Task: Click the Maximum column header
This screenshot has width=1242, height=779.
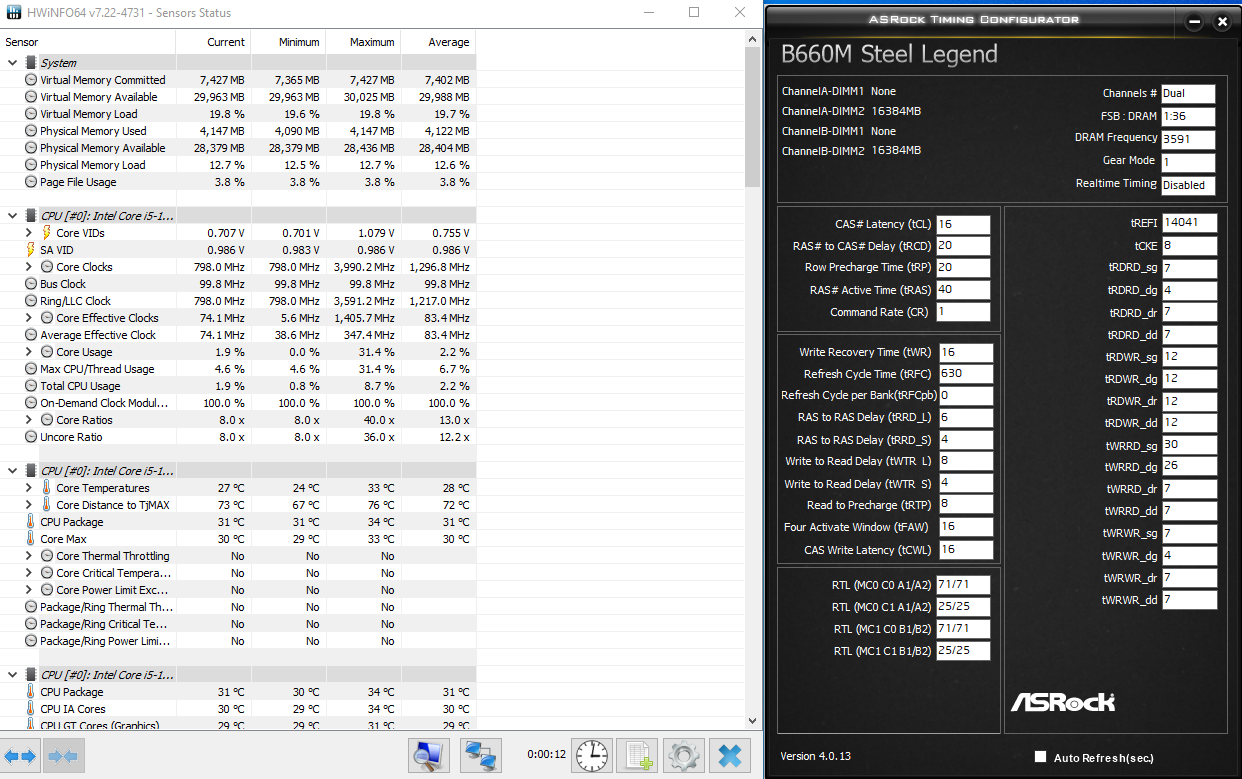Action: click(x=363, y=42)
